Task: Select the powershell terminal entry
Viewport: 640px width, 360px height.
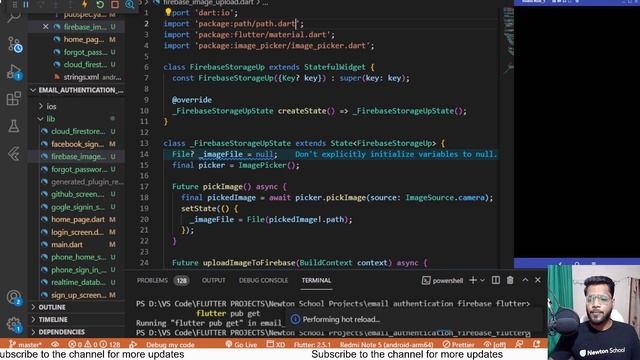Action: (442, 280)
